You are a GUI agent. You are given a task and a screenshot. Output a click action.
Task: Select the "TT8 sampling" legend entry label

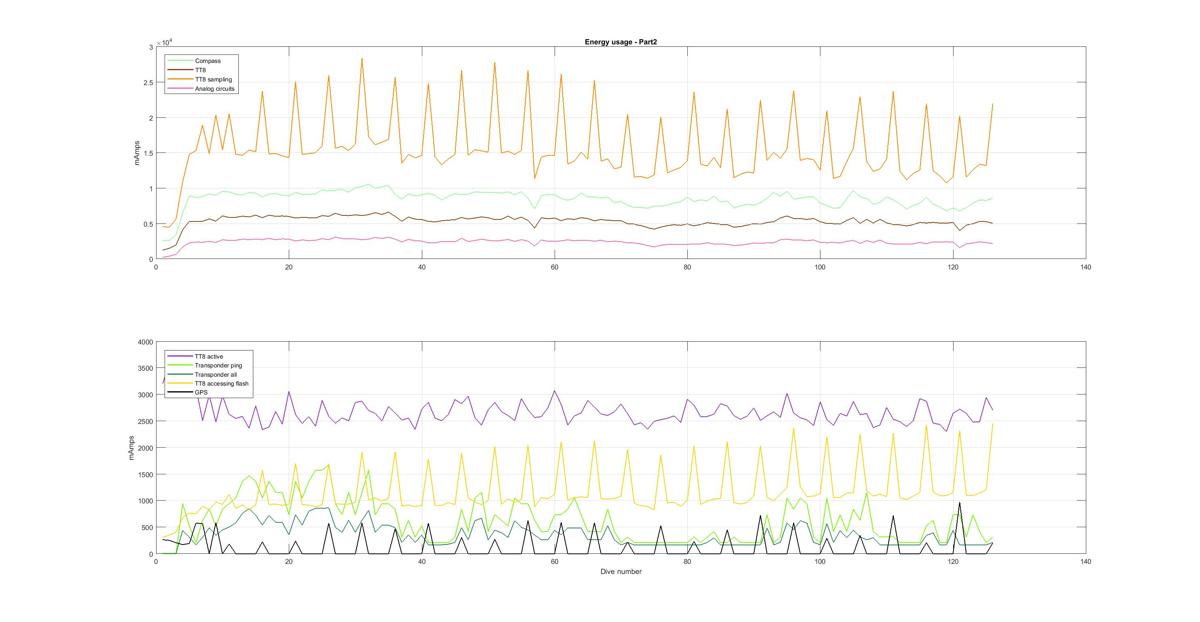213,79
